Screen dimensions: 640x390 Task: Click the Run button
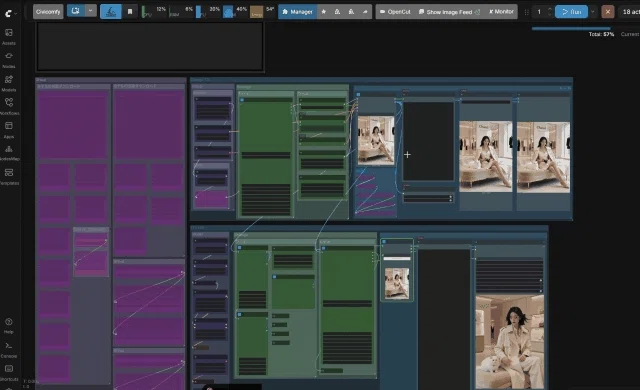[x=571, y=12]
